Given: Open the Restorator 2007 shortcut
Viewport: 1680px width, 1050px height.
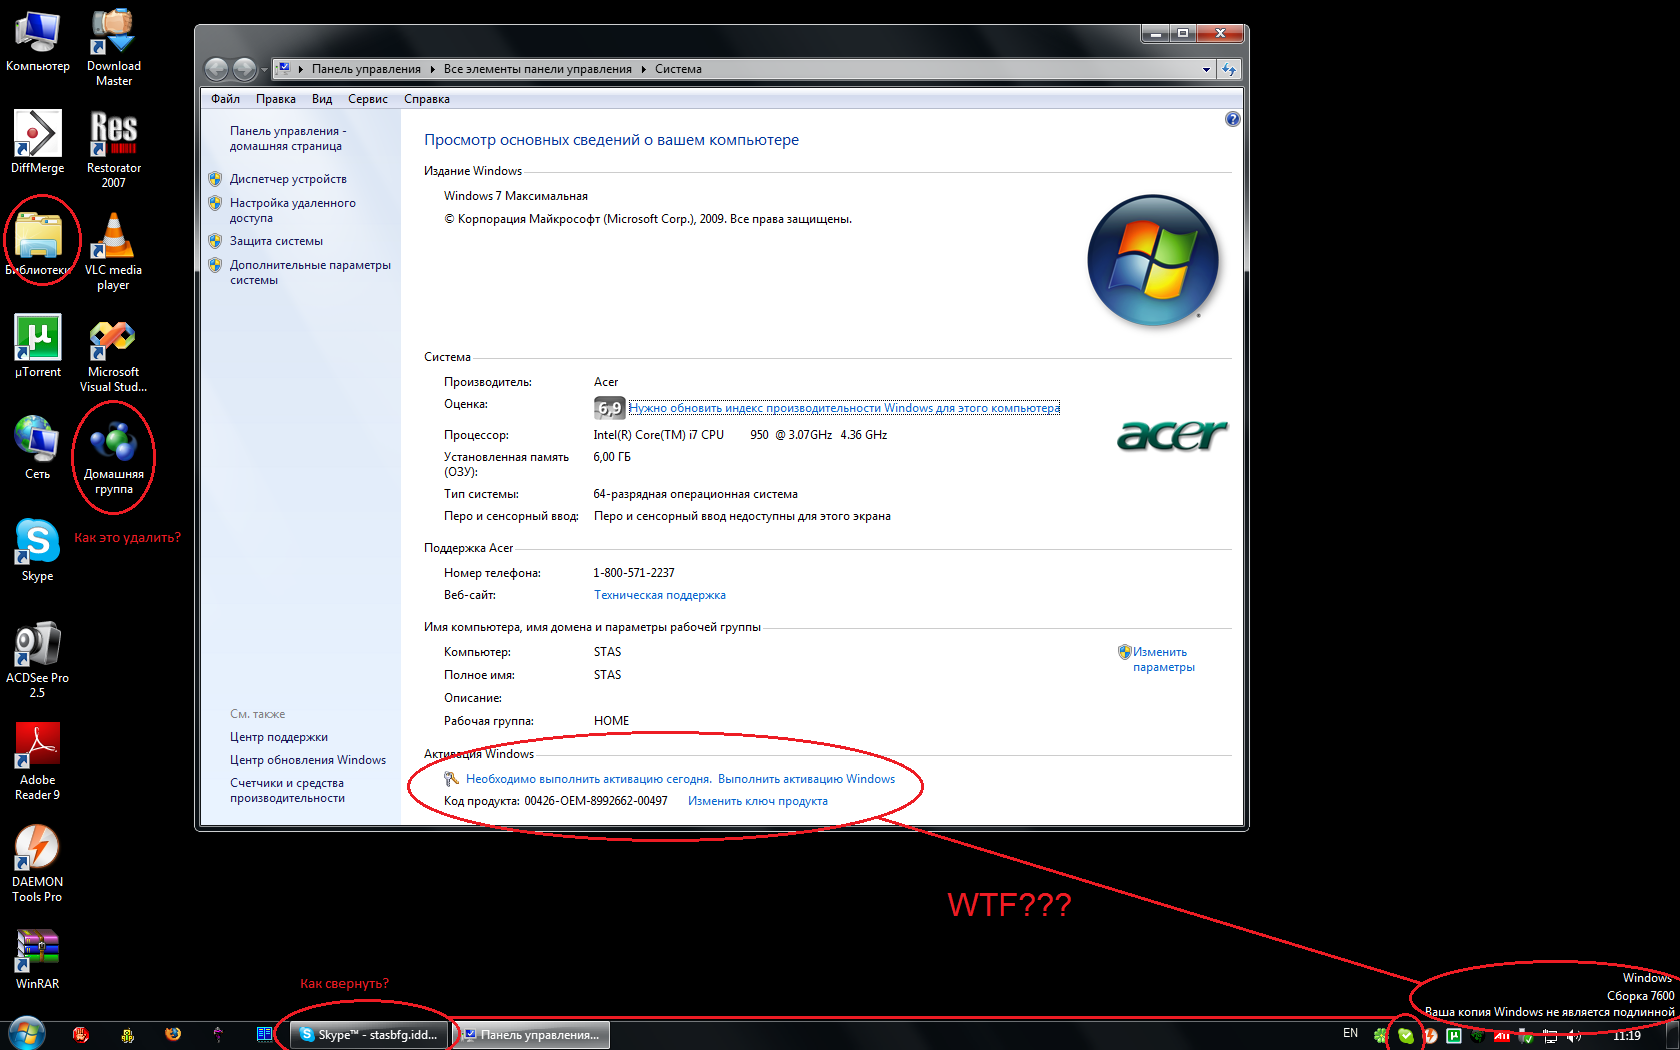Looking at the screenshot, I should [113, 136].
